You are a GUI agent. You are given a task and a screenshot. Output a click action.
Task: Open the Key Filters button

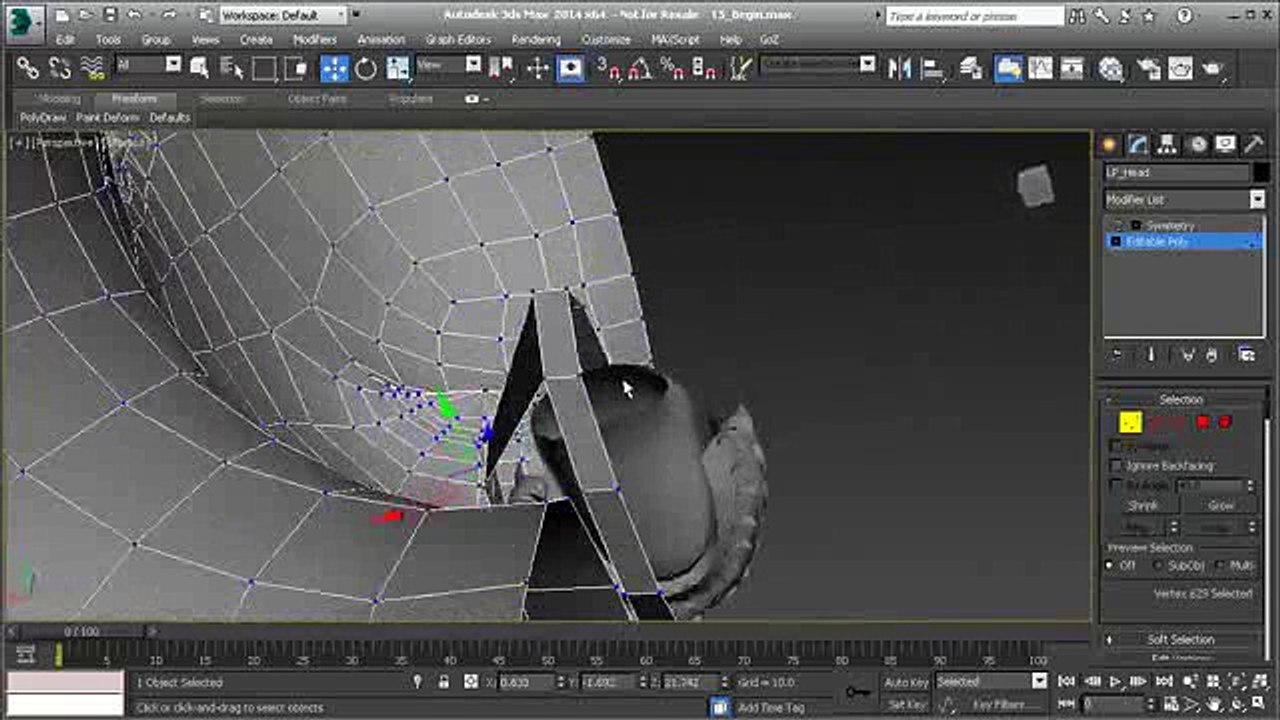(998, 704)
